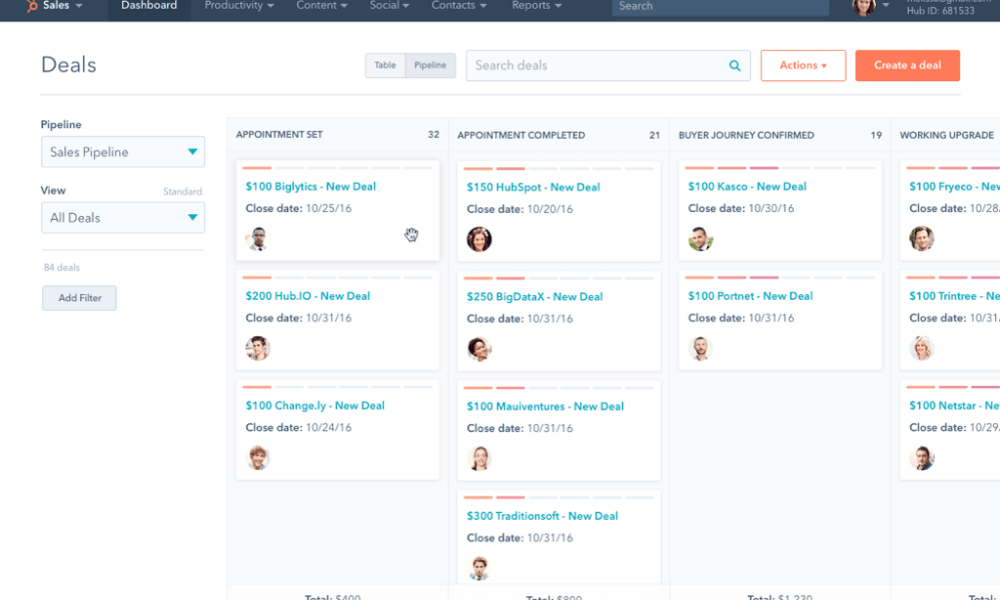The width and height of the screenshot is (1000, 600).
Task: Click the Deals page heading
Action: click(x=69, y=65)
